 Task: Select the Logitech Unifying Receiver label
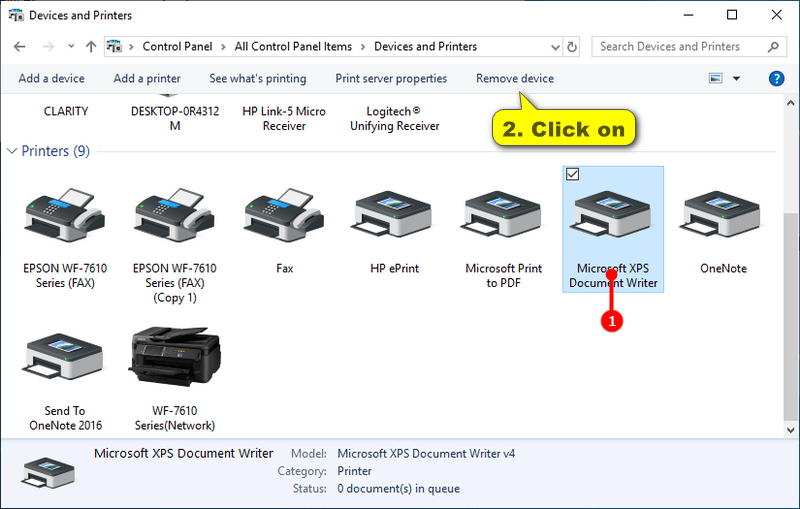tap(394, 118)
